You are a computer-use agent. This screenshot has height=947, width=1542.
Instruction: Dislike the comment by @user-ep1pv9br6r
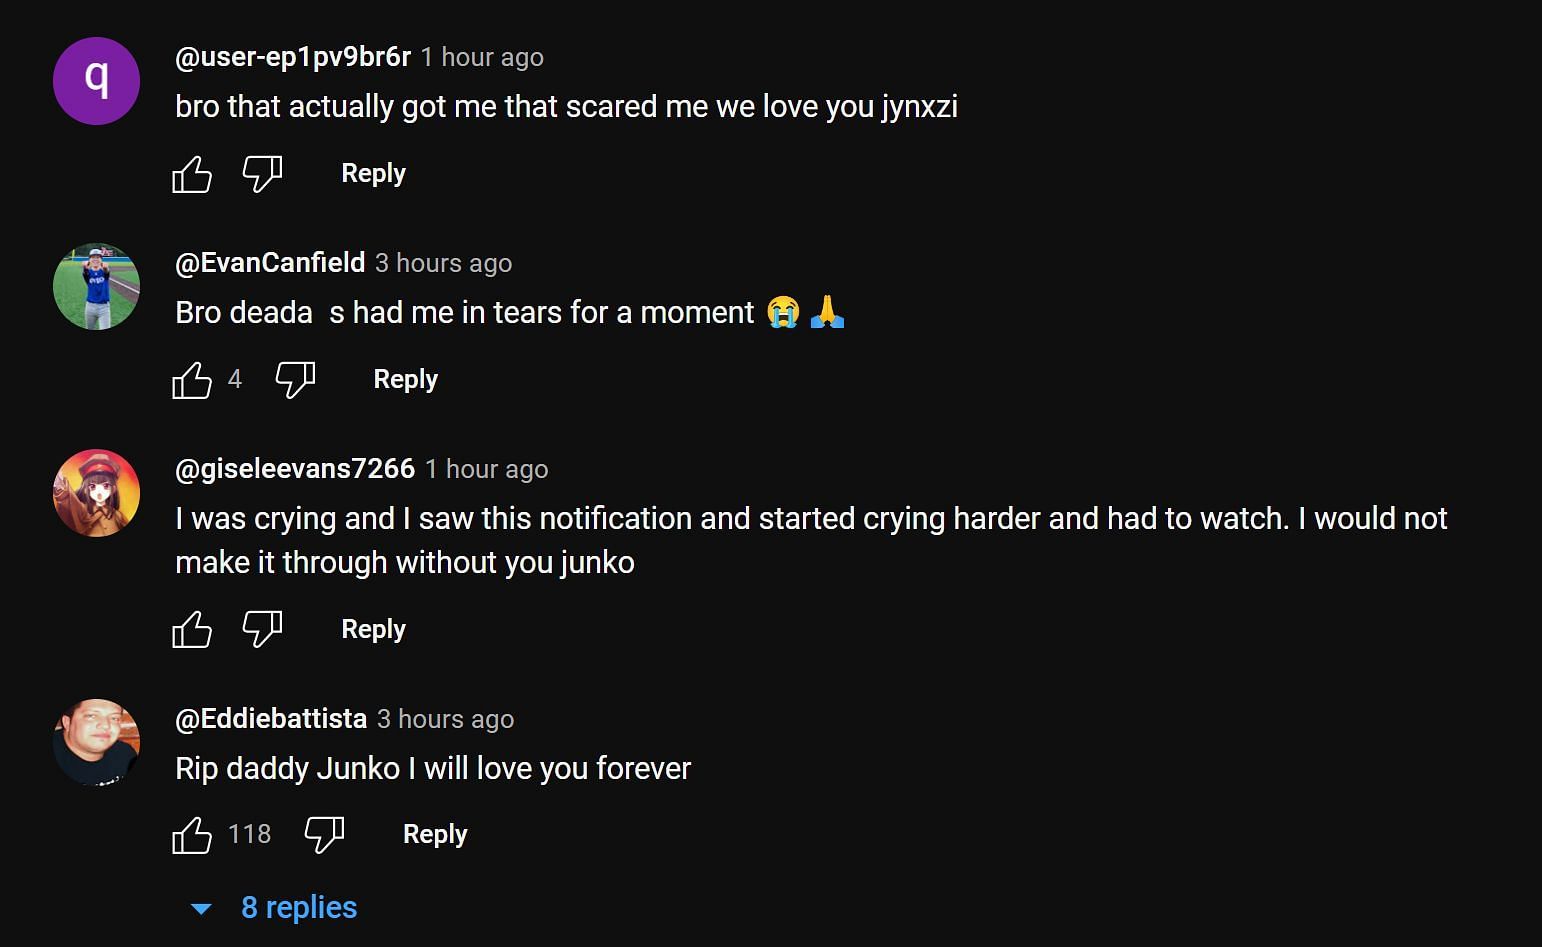pyautogui.click(x=262, y=174)
